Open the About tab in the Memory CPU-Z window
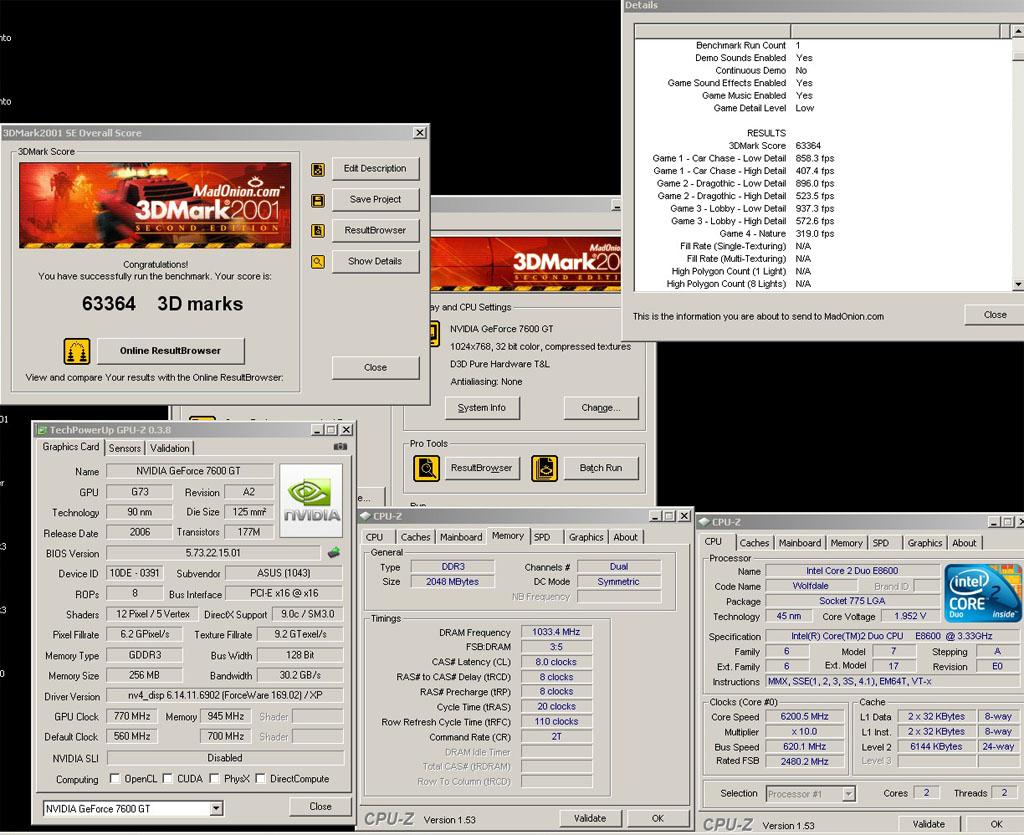Screen dimensions: 1024x835 coord(626,537)
